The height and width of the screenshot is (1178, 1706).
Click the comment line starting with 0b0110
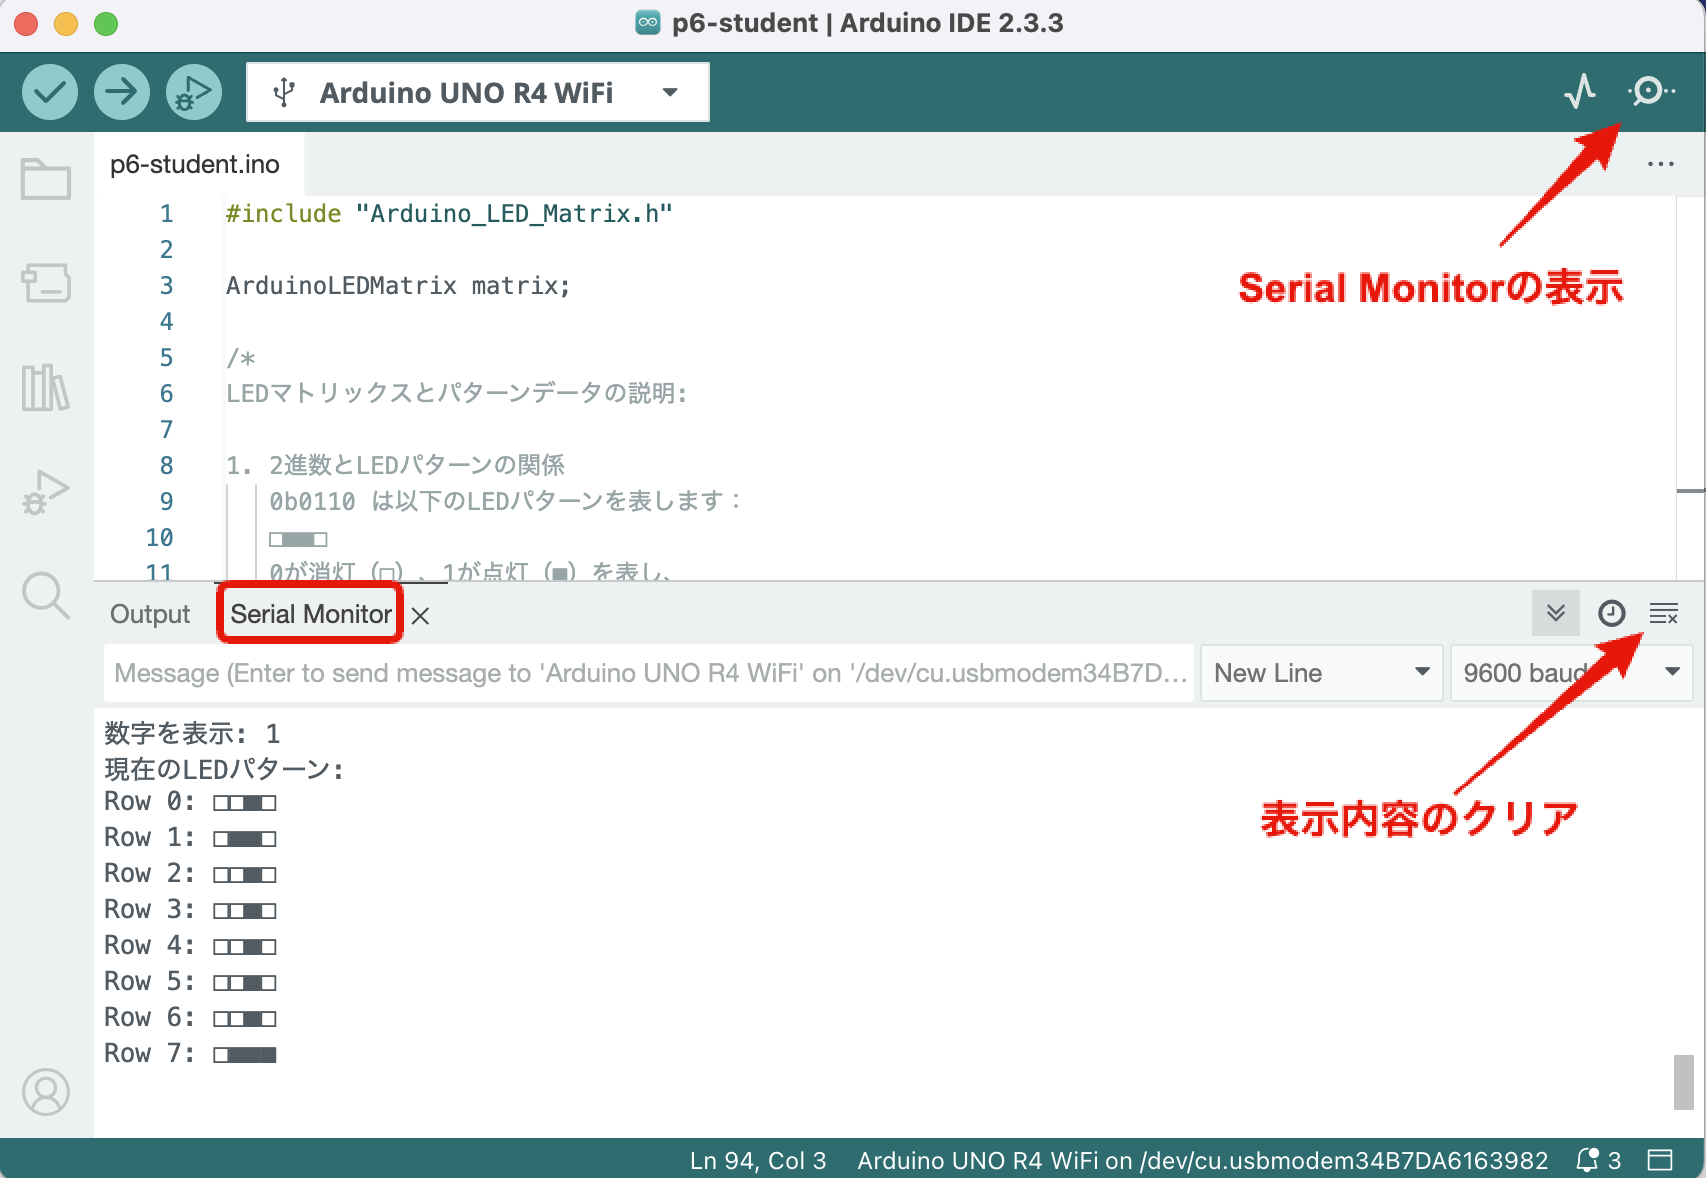click(504, 501)
